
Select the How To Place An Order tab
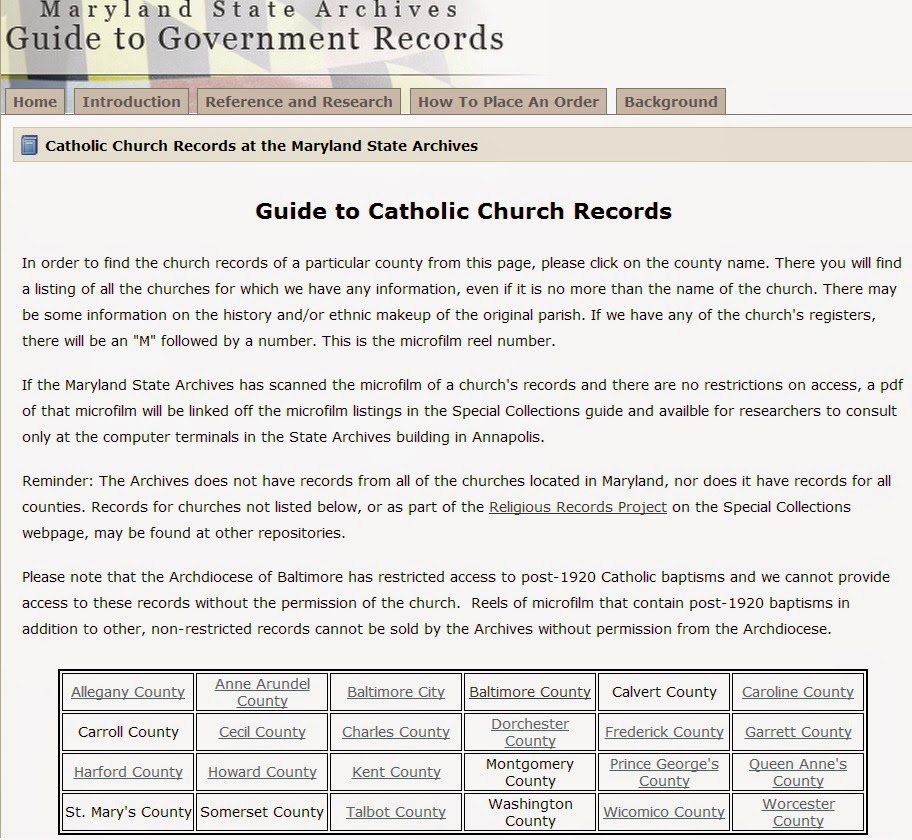click(x=508, y=101)
